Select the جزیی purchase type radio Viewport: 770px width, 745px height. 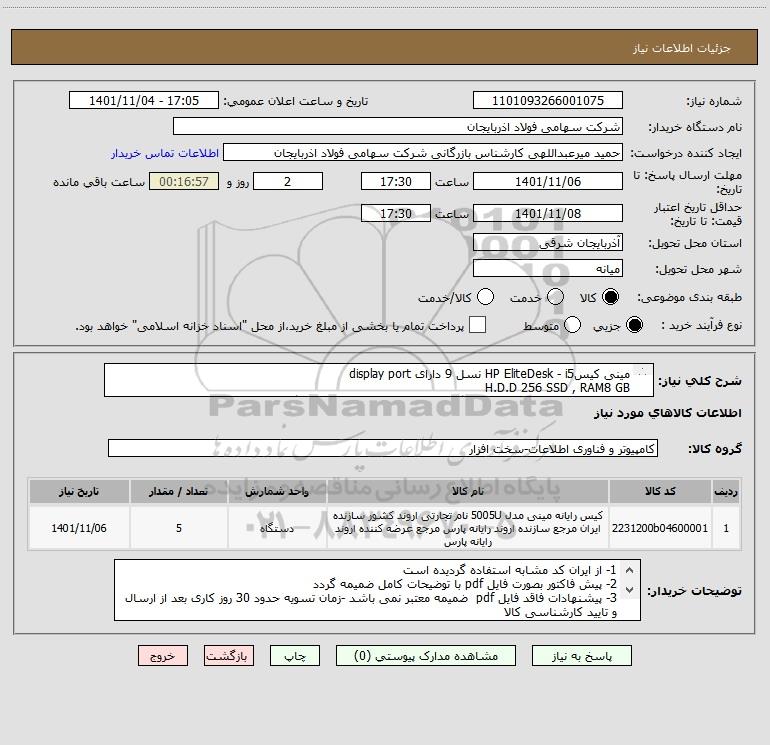click(x=634, y=325)
